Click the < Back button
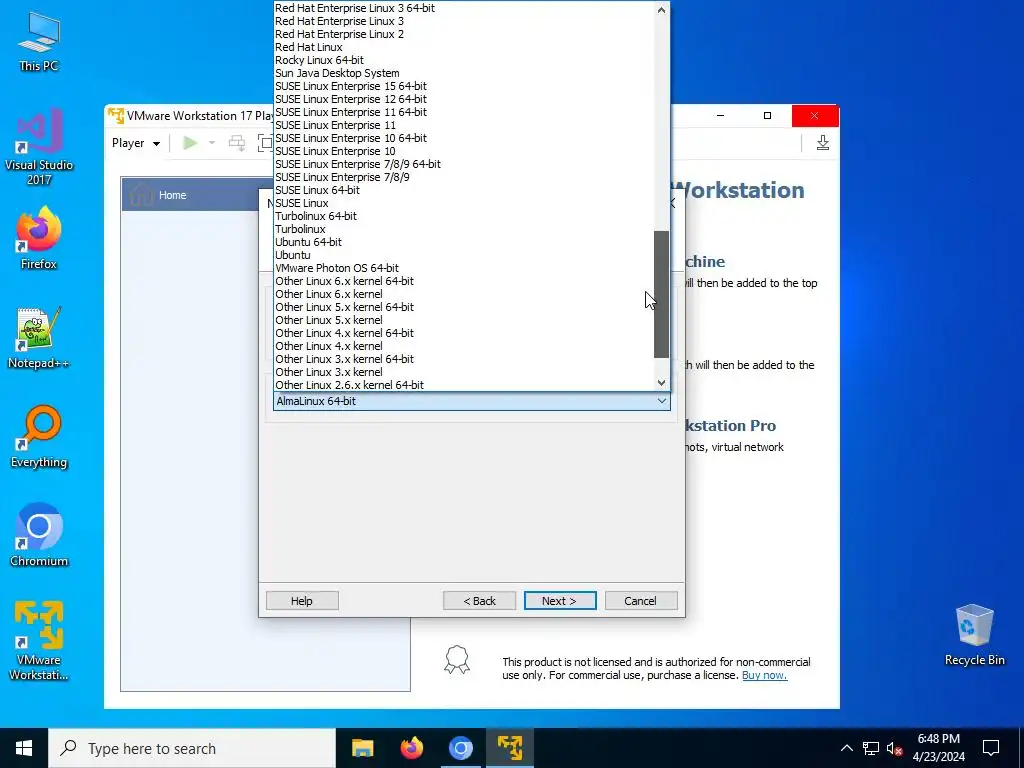 click(479, 601)
